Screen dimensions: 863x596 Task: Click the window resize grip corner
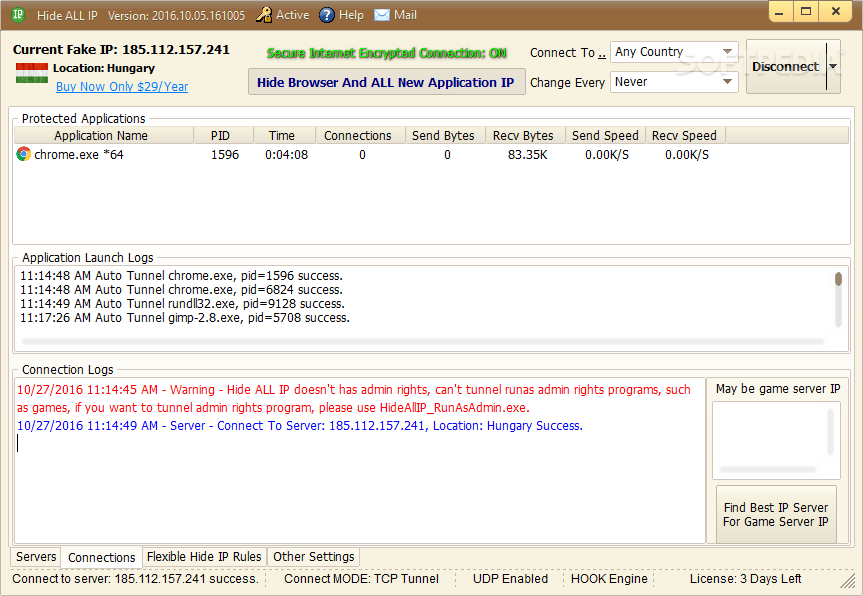(x=847, y=580)
